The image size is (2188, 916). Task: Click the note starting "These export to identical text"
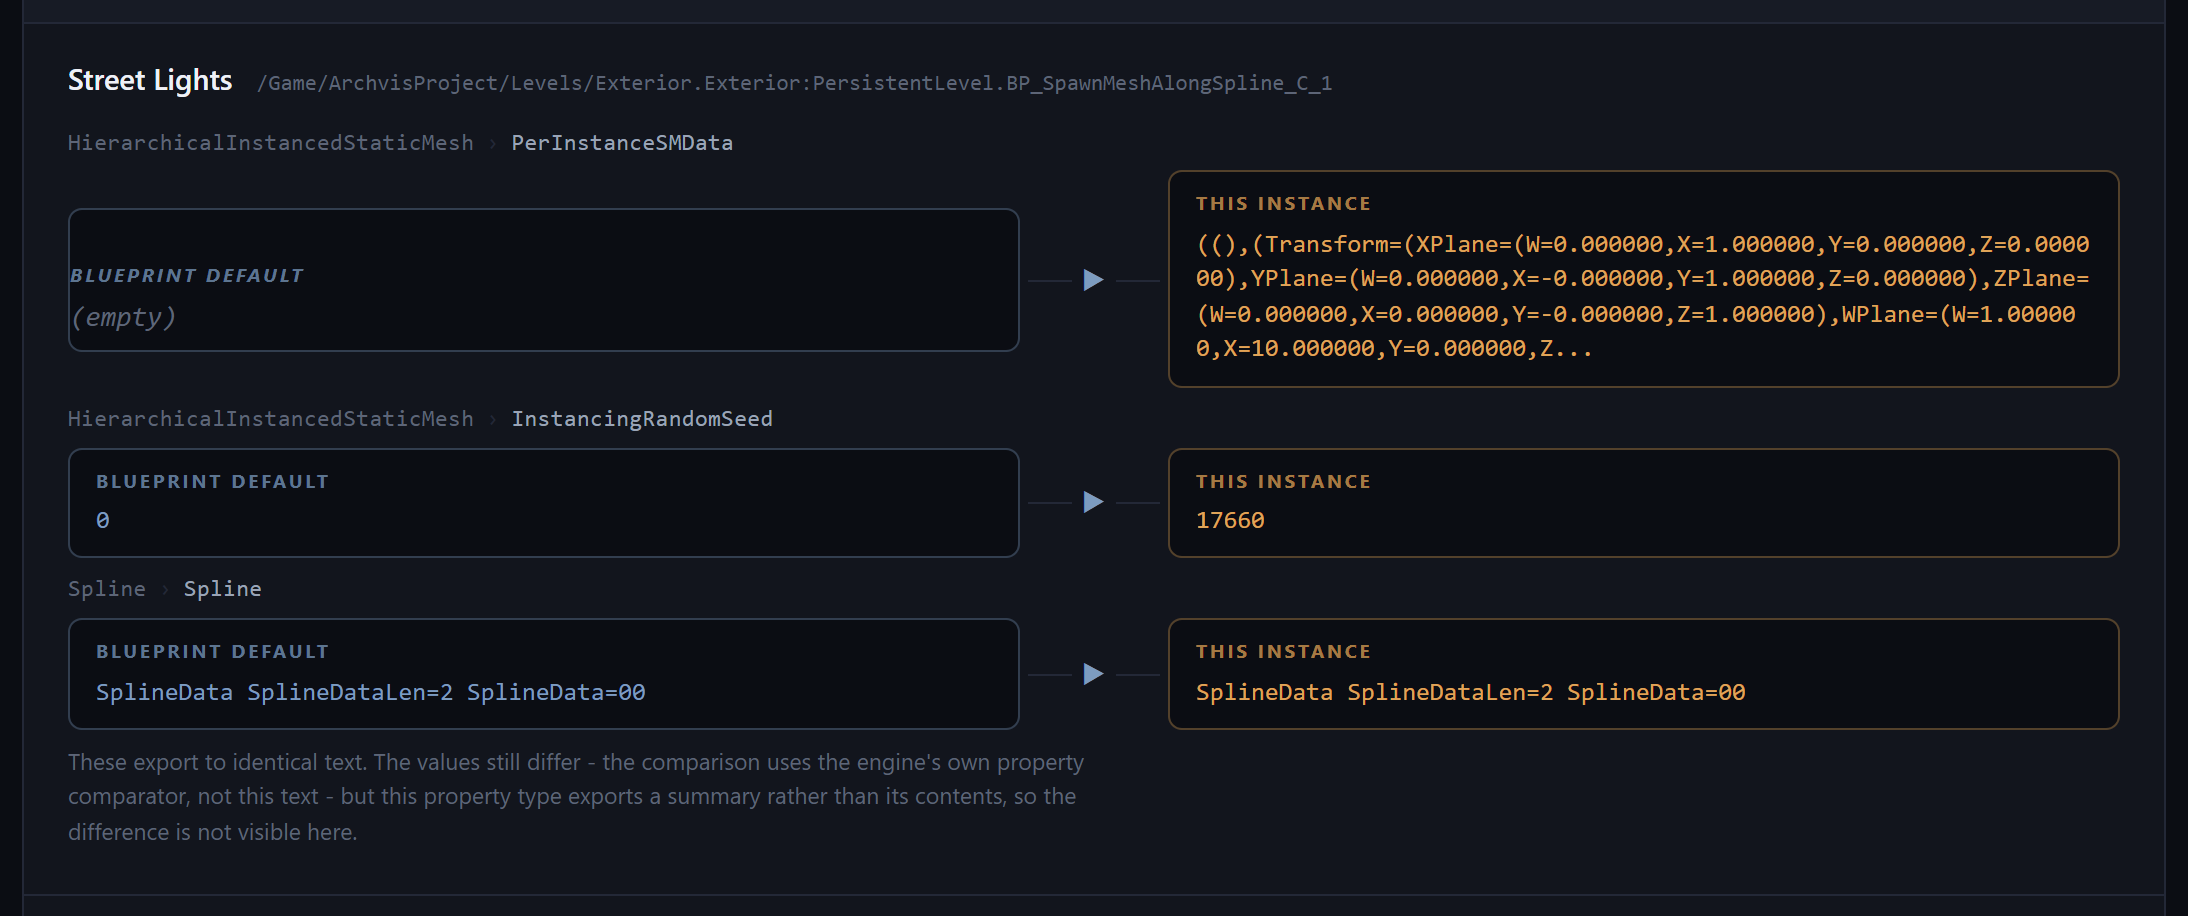point(576,797)
